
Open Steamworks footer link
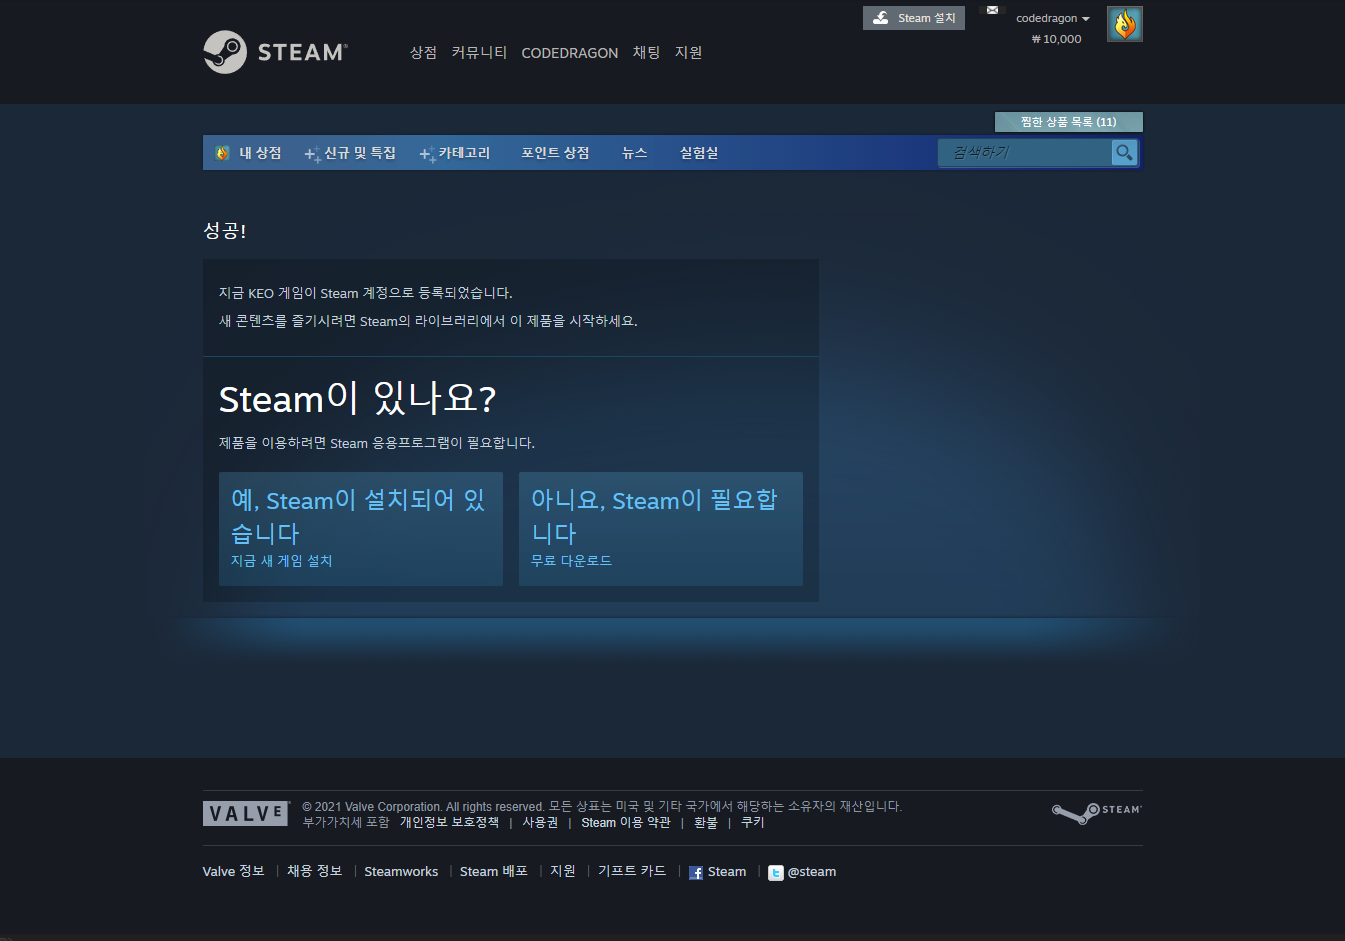[x=401, y=872]
